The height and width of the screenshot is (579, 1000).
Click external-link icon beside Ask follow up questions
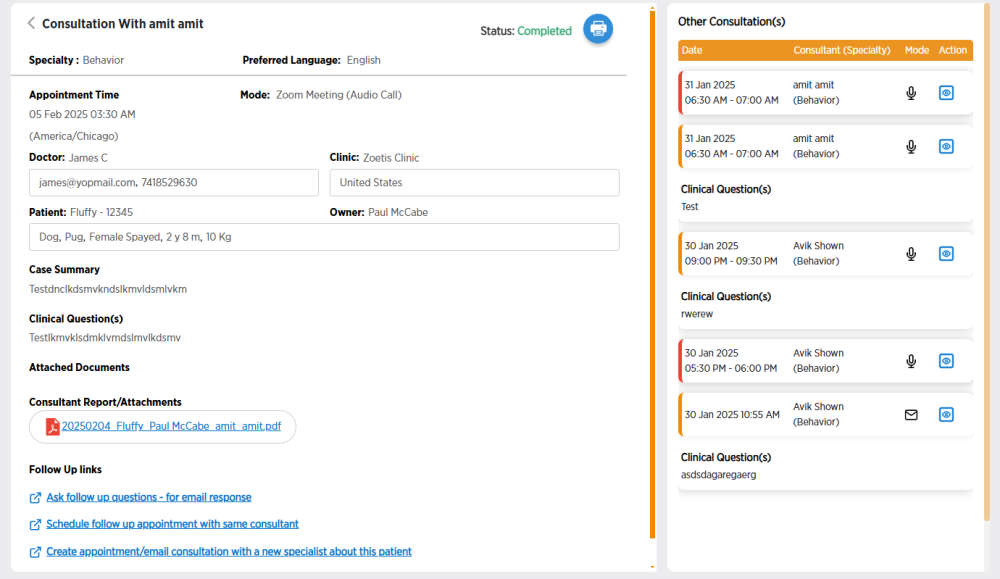point(36,497)
